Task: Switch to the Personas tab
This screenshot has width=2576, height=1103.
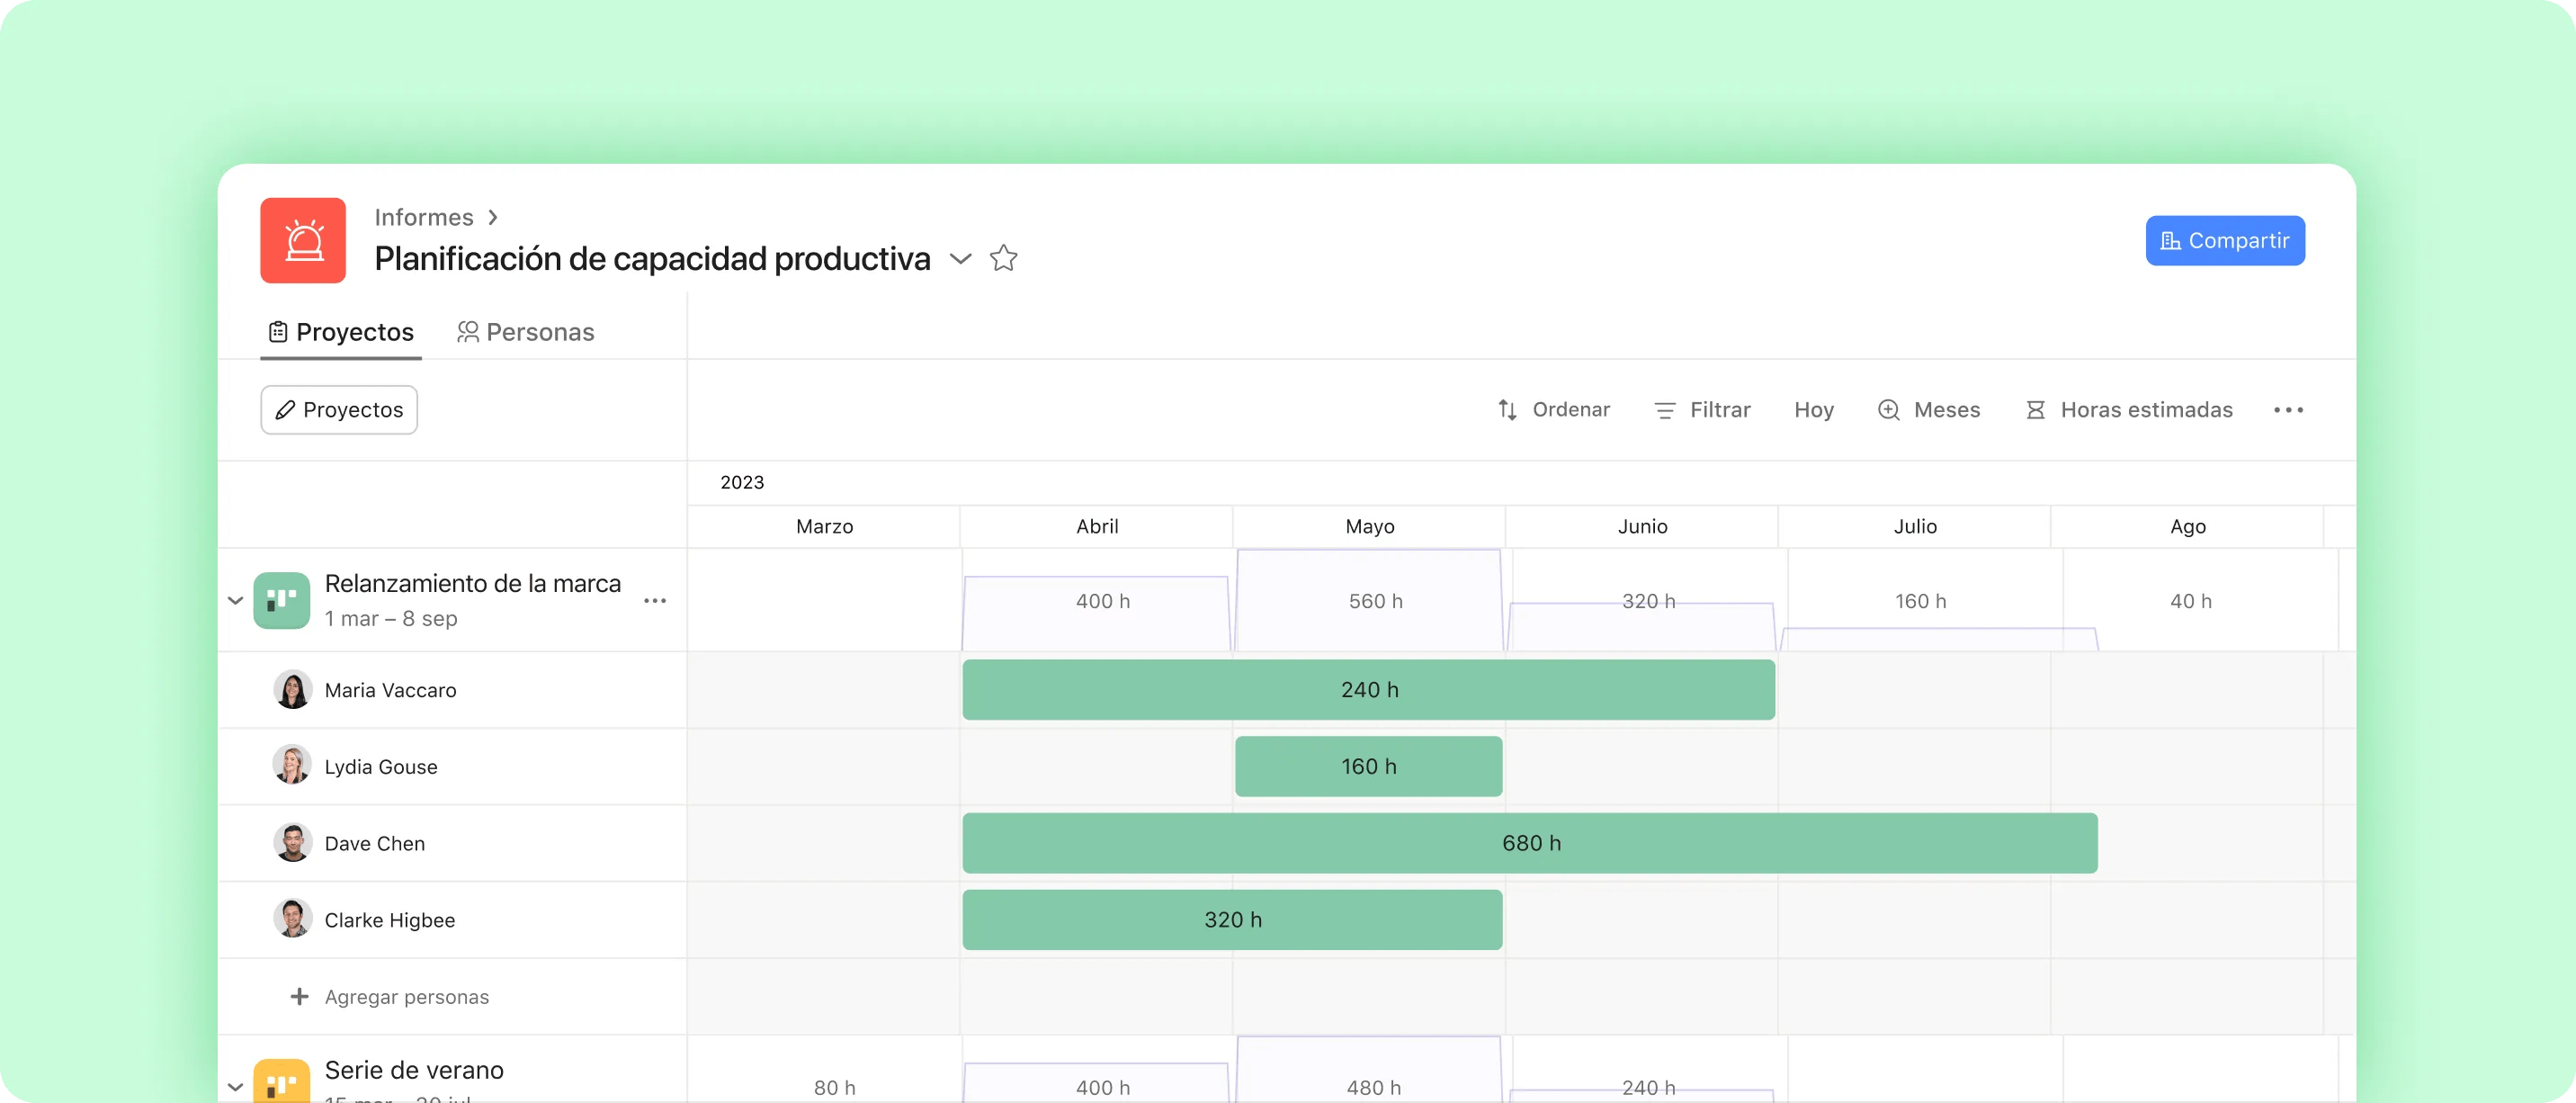Action: click(x=525, y=332)
